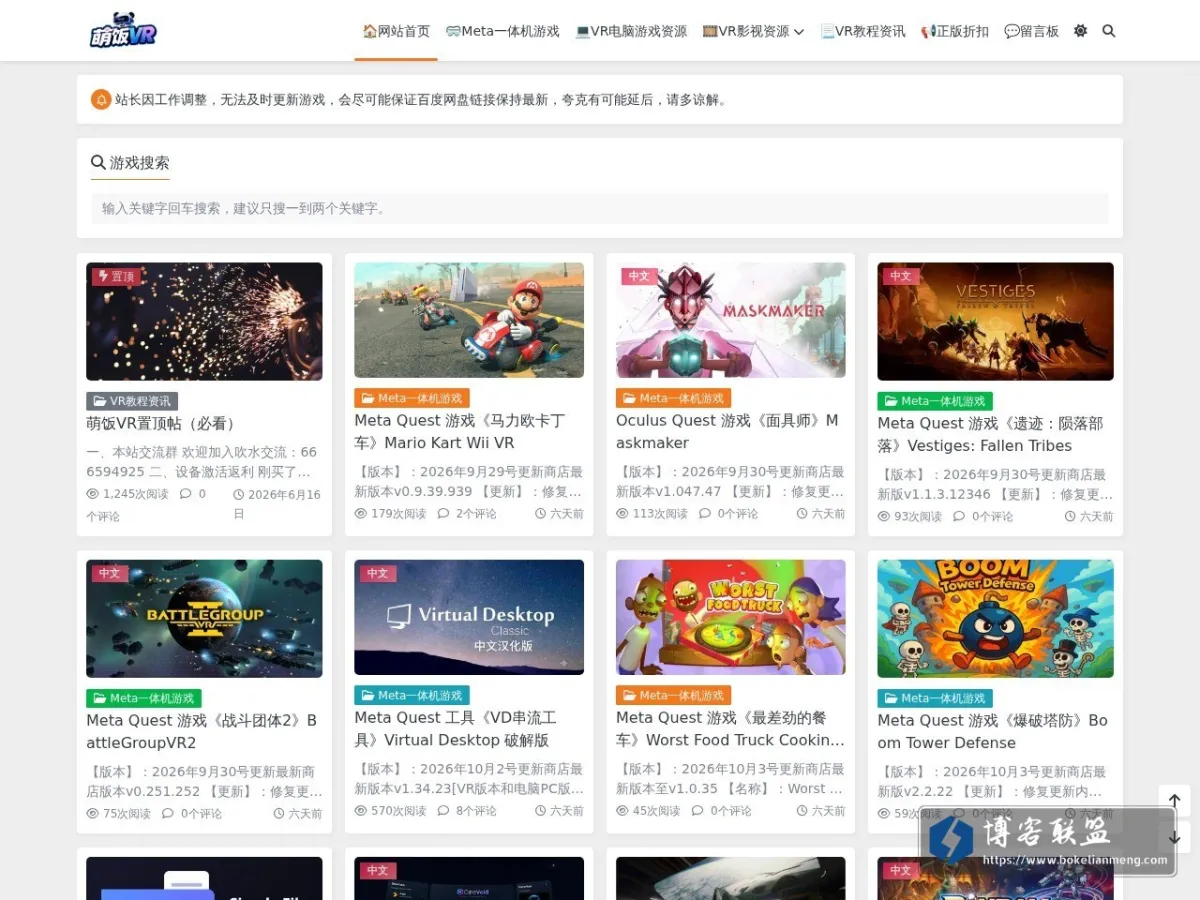Image resolution: width=1200 pixels, height=900 pixels.
Task: Click clock icon on Mario Kart card
Action: (x=540, y=513)
